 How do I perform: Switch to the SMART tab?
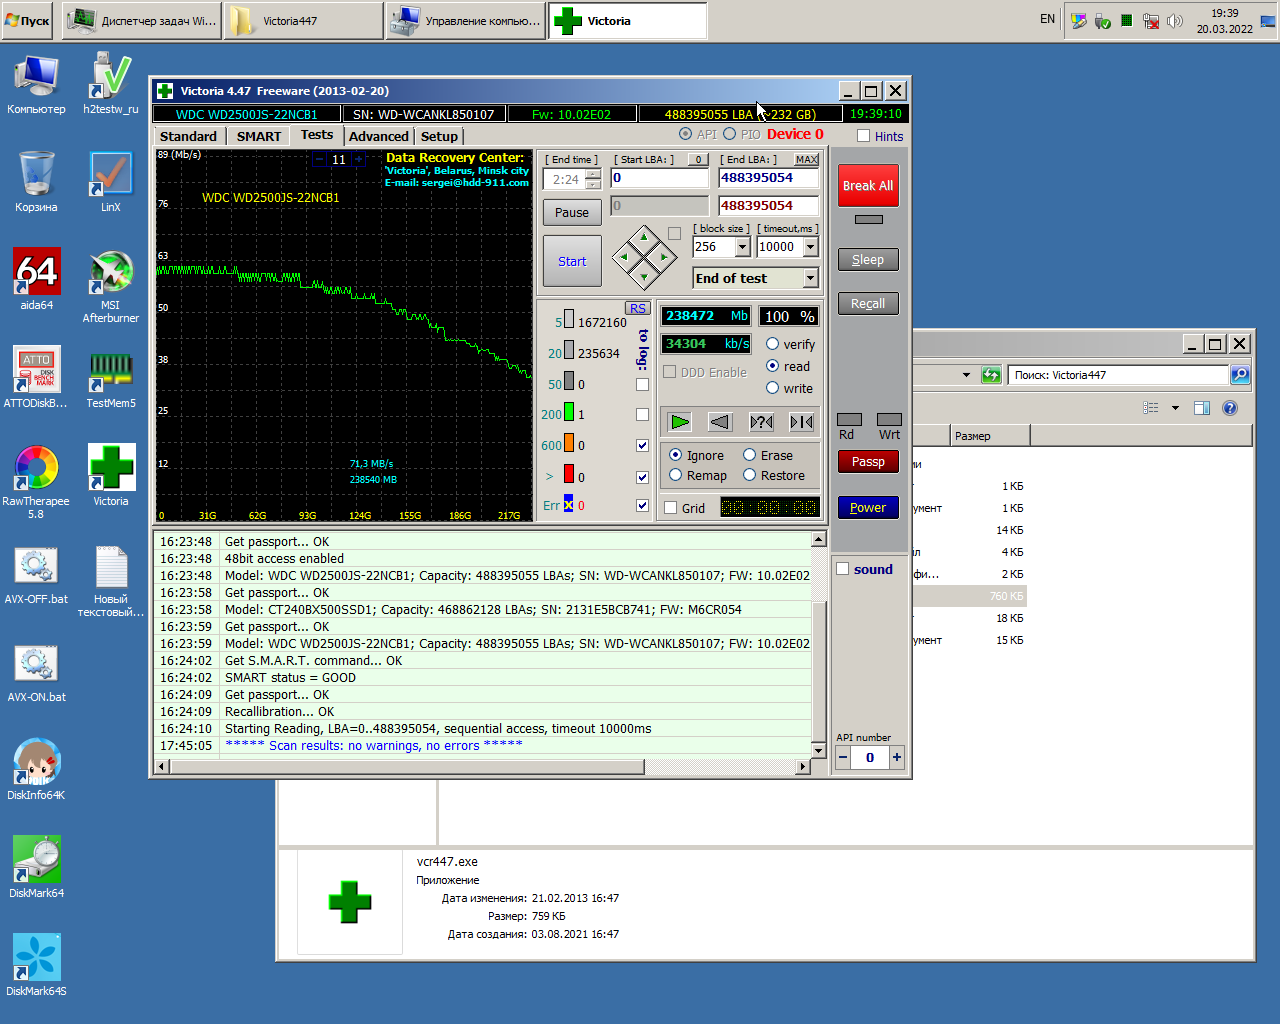tap(258, 137)
